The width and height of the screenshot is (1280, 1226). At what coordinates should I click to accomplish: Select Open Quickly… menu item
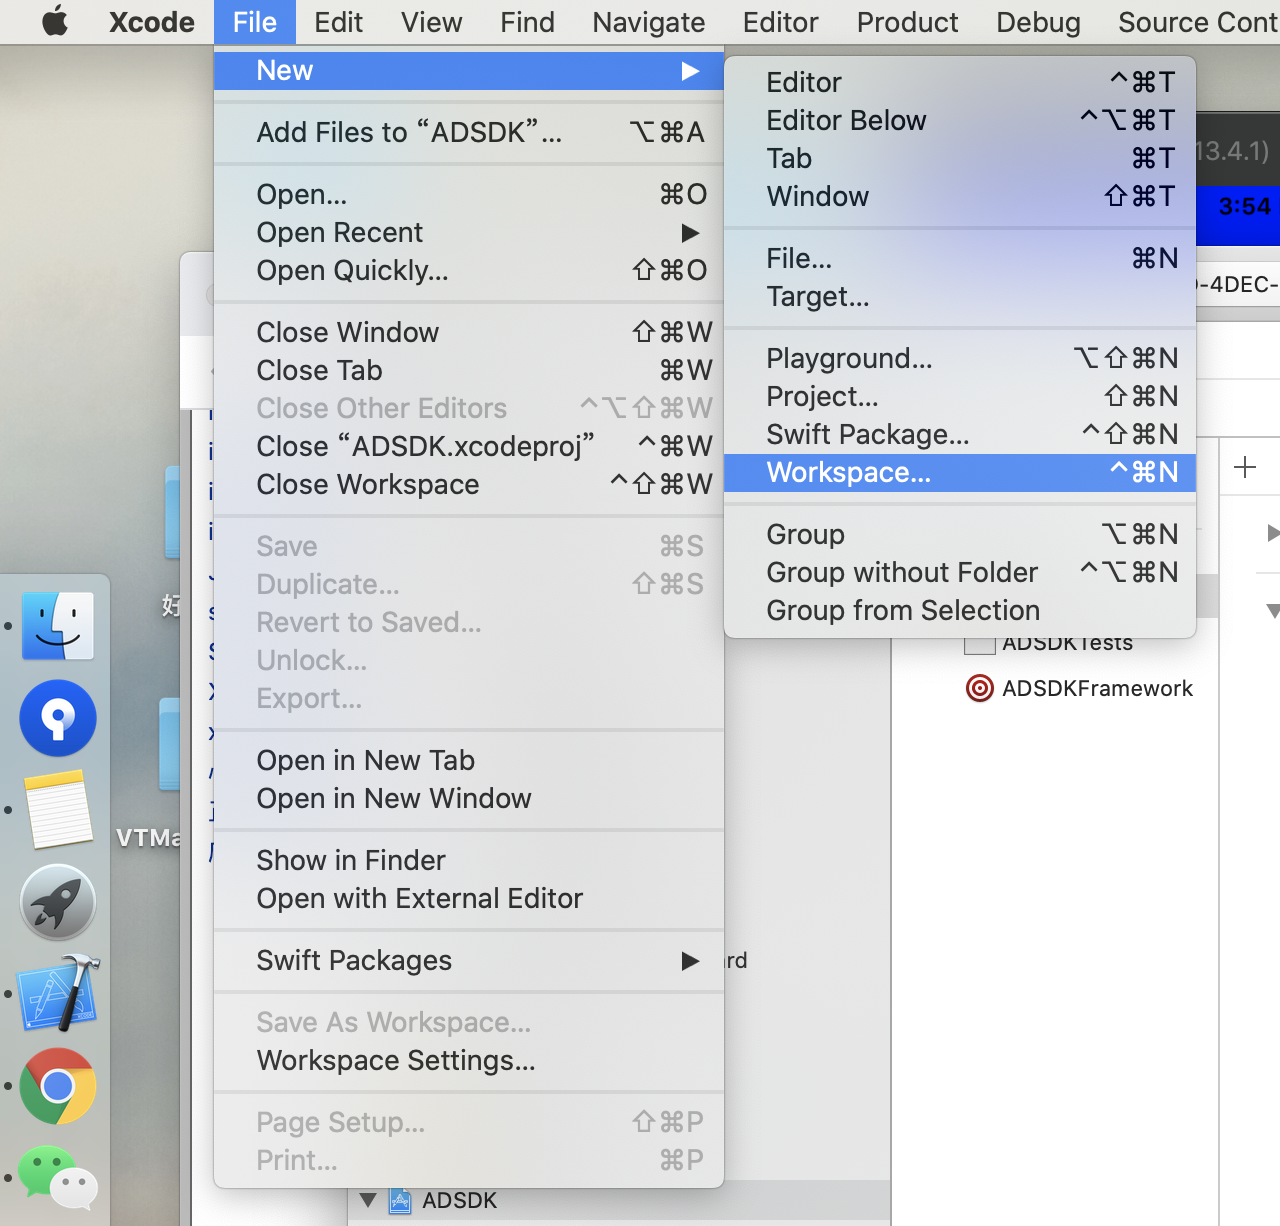tap(469, 271)
